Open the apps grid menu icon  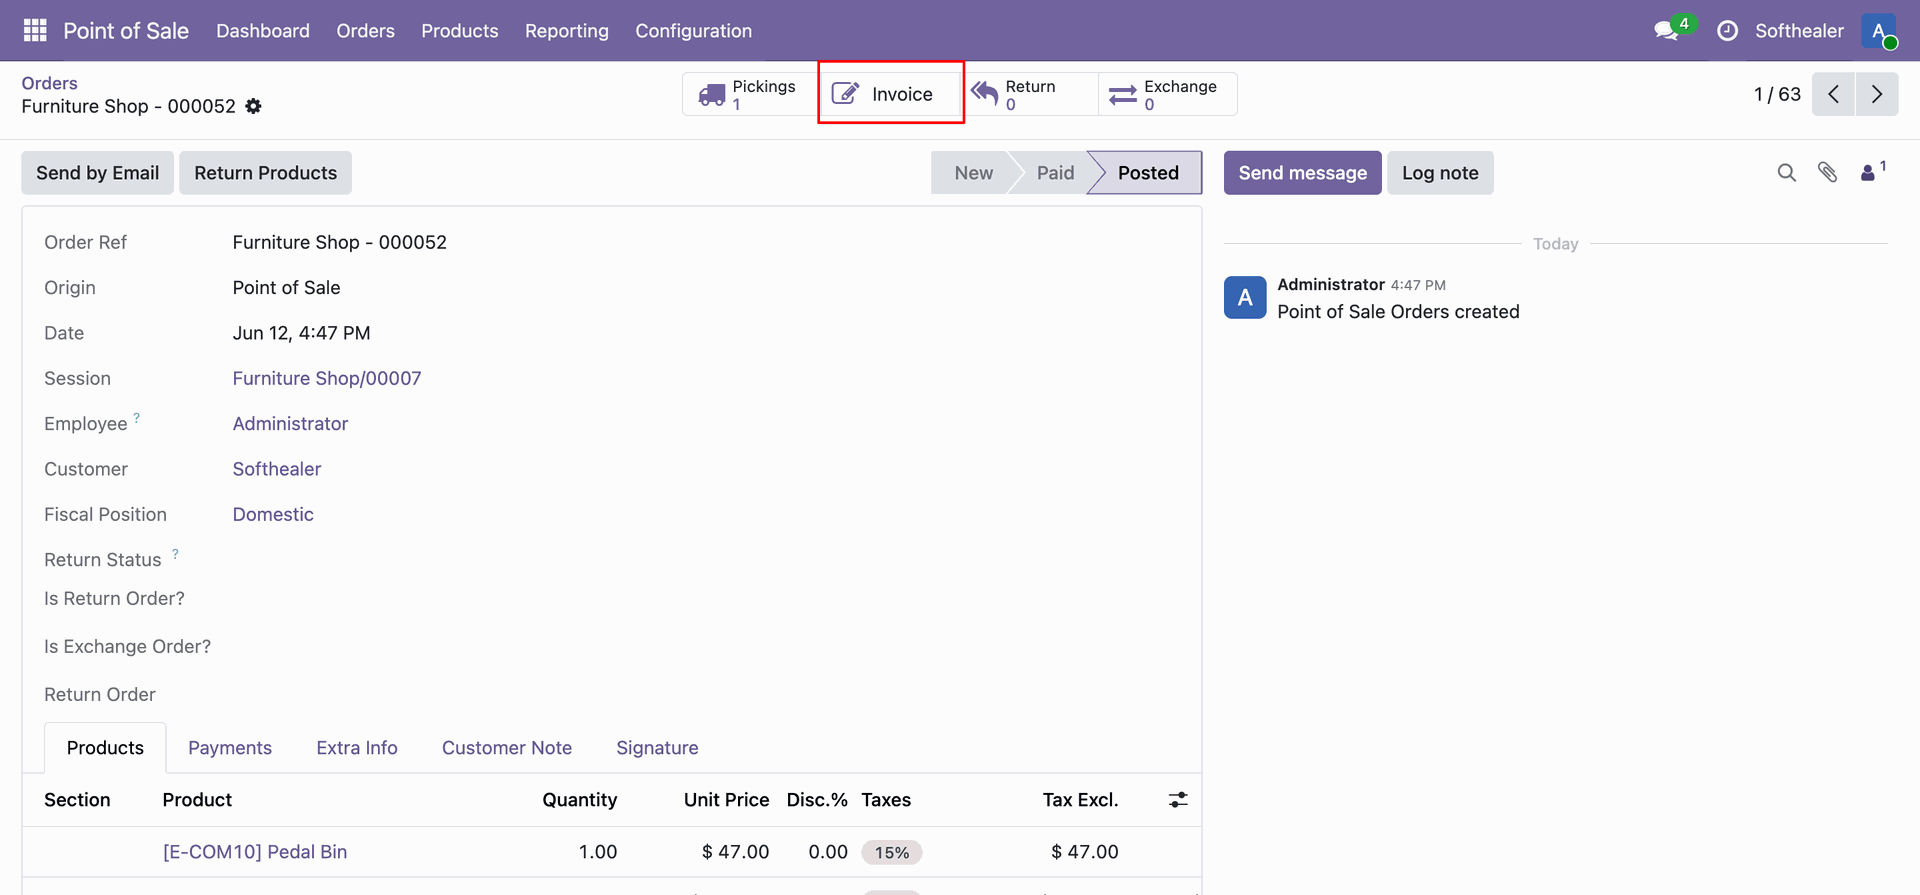[35, 30]
